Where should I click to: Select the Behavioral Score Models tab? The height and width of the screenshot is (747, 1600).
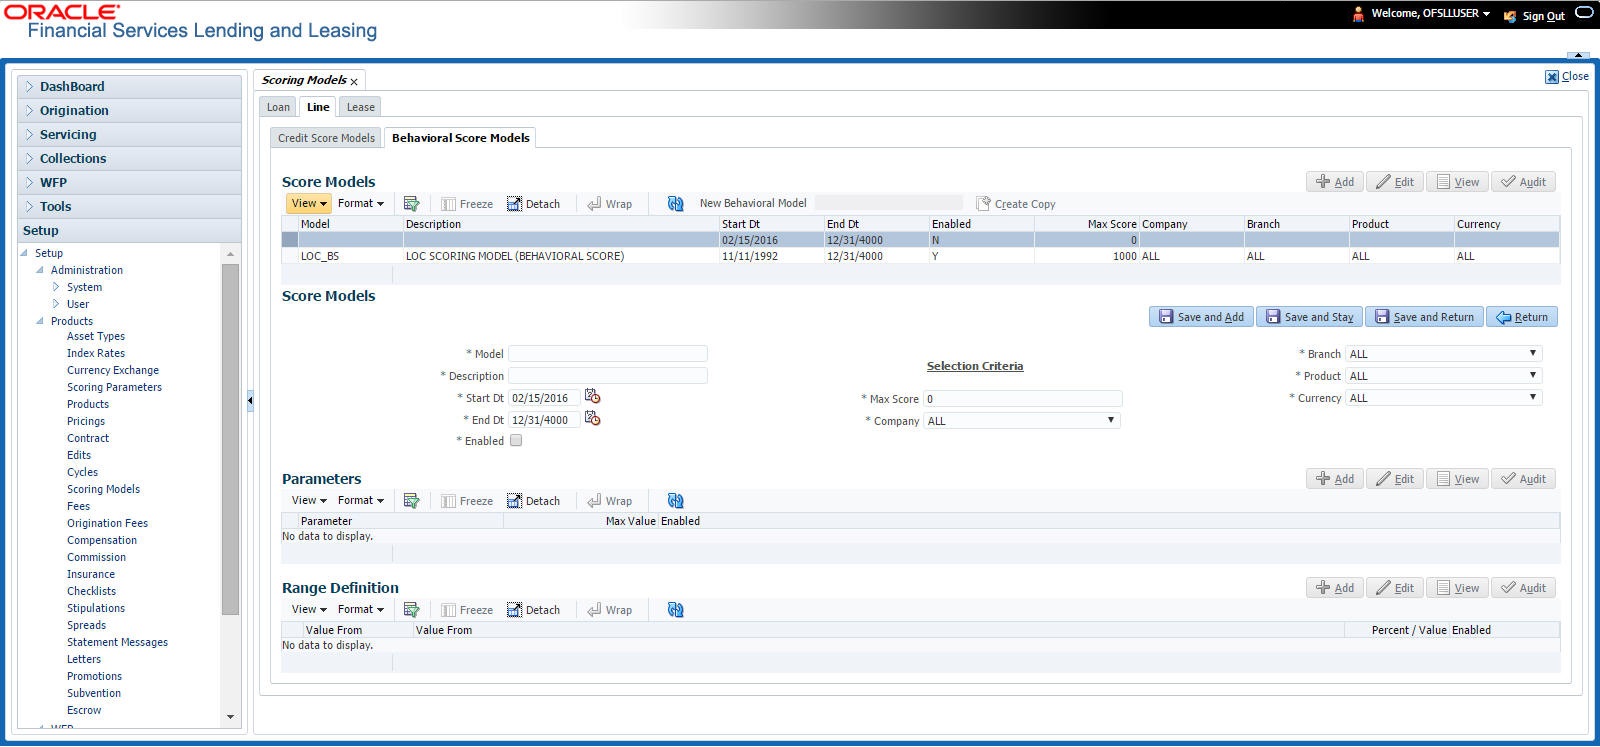point(461,138)
